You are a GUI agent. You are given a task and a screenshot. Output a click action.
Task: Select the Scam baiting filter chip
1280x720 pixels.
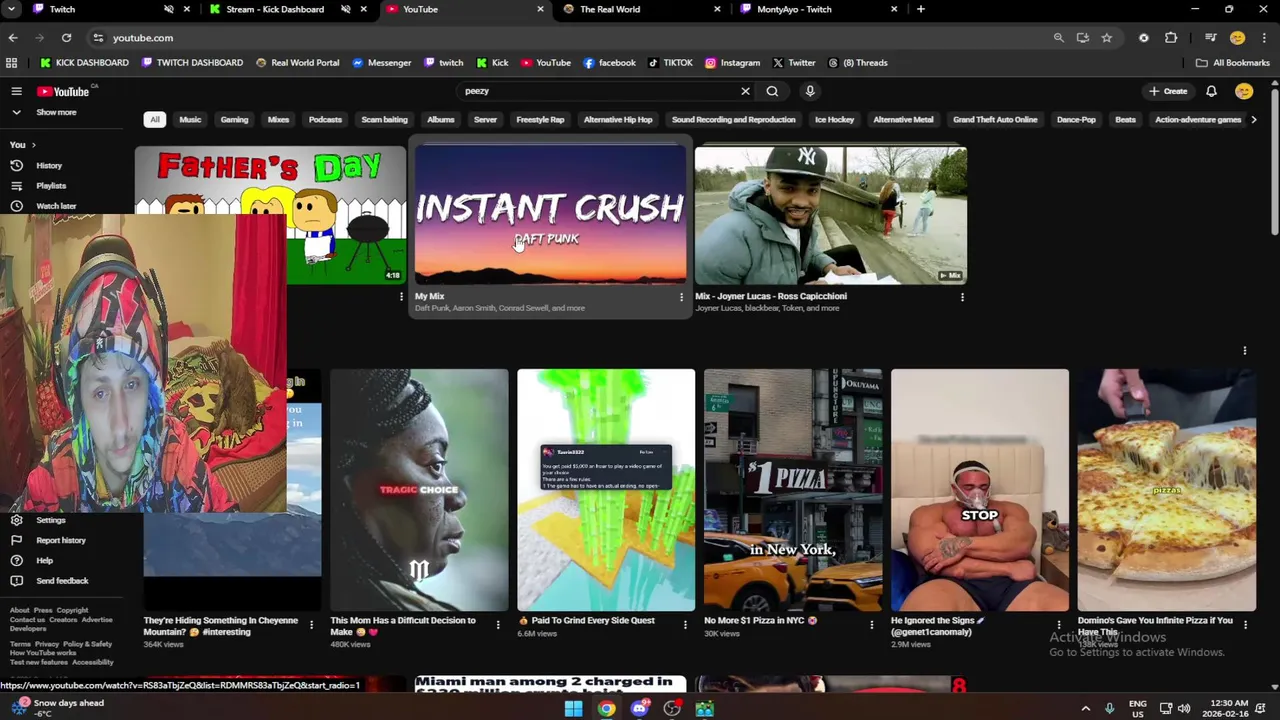[x=384, y=120]
